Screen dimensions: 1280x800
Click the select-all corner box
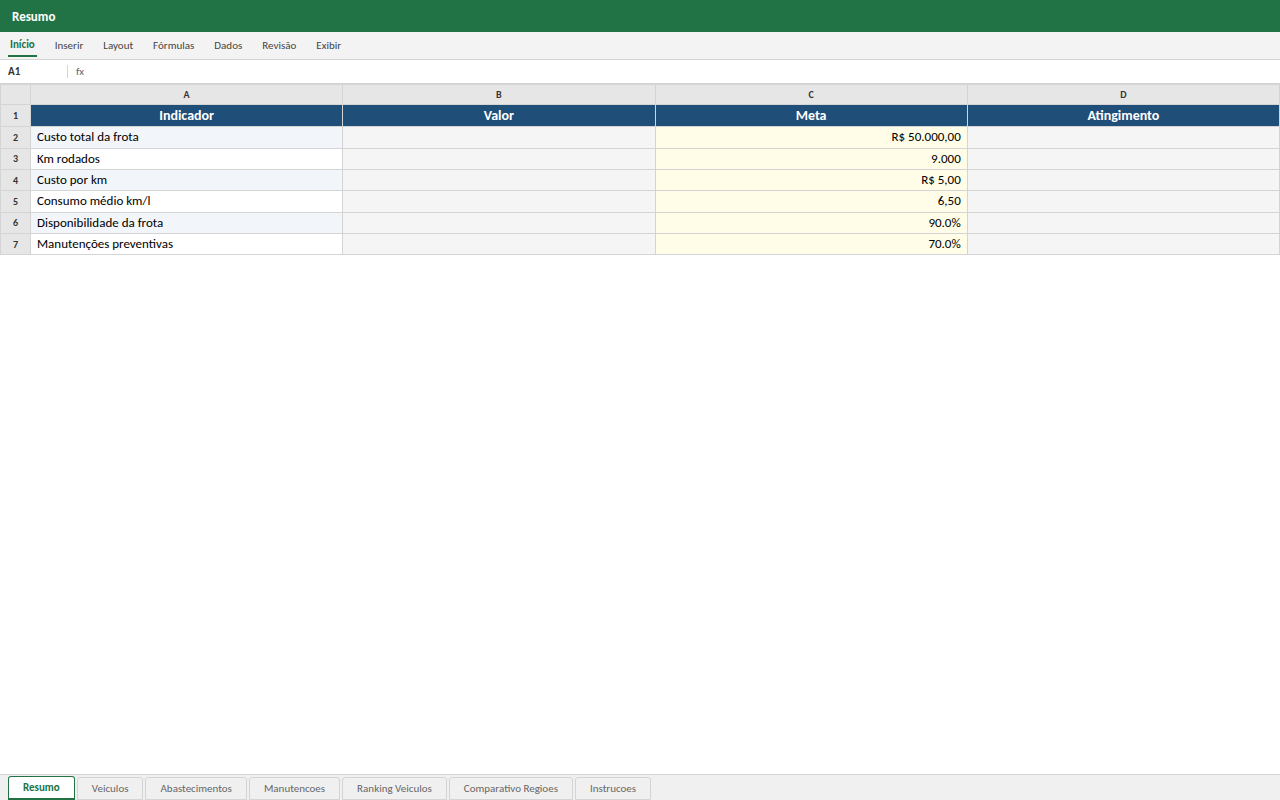(x=15, y=95)
